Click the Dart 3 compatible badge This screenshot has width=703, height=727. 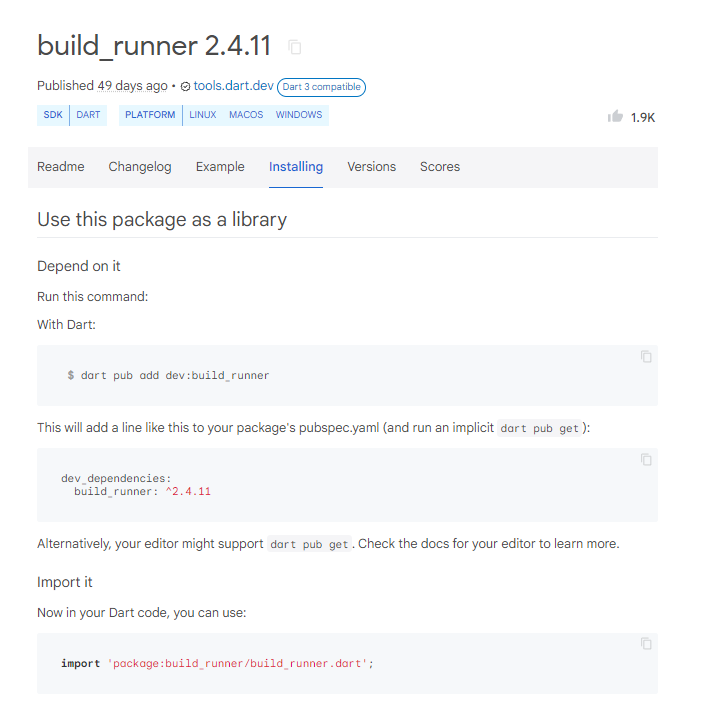(x=321, y=87)
